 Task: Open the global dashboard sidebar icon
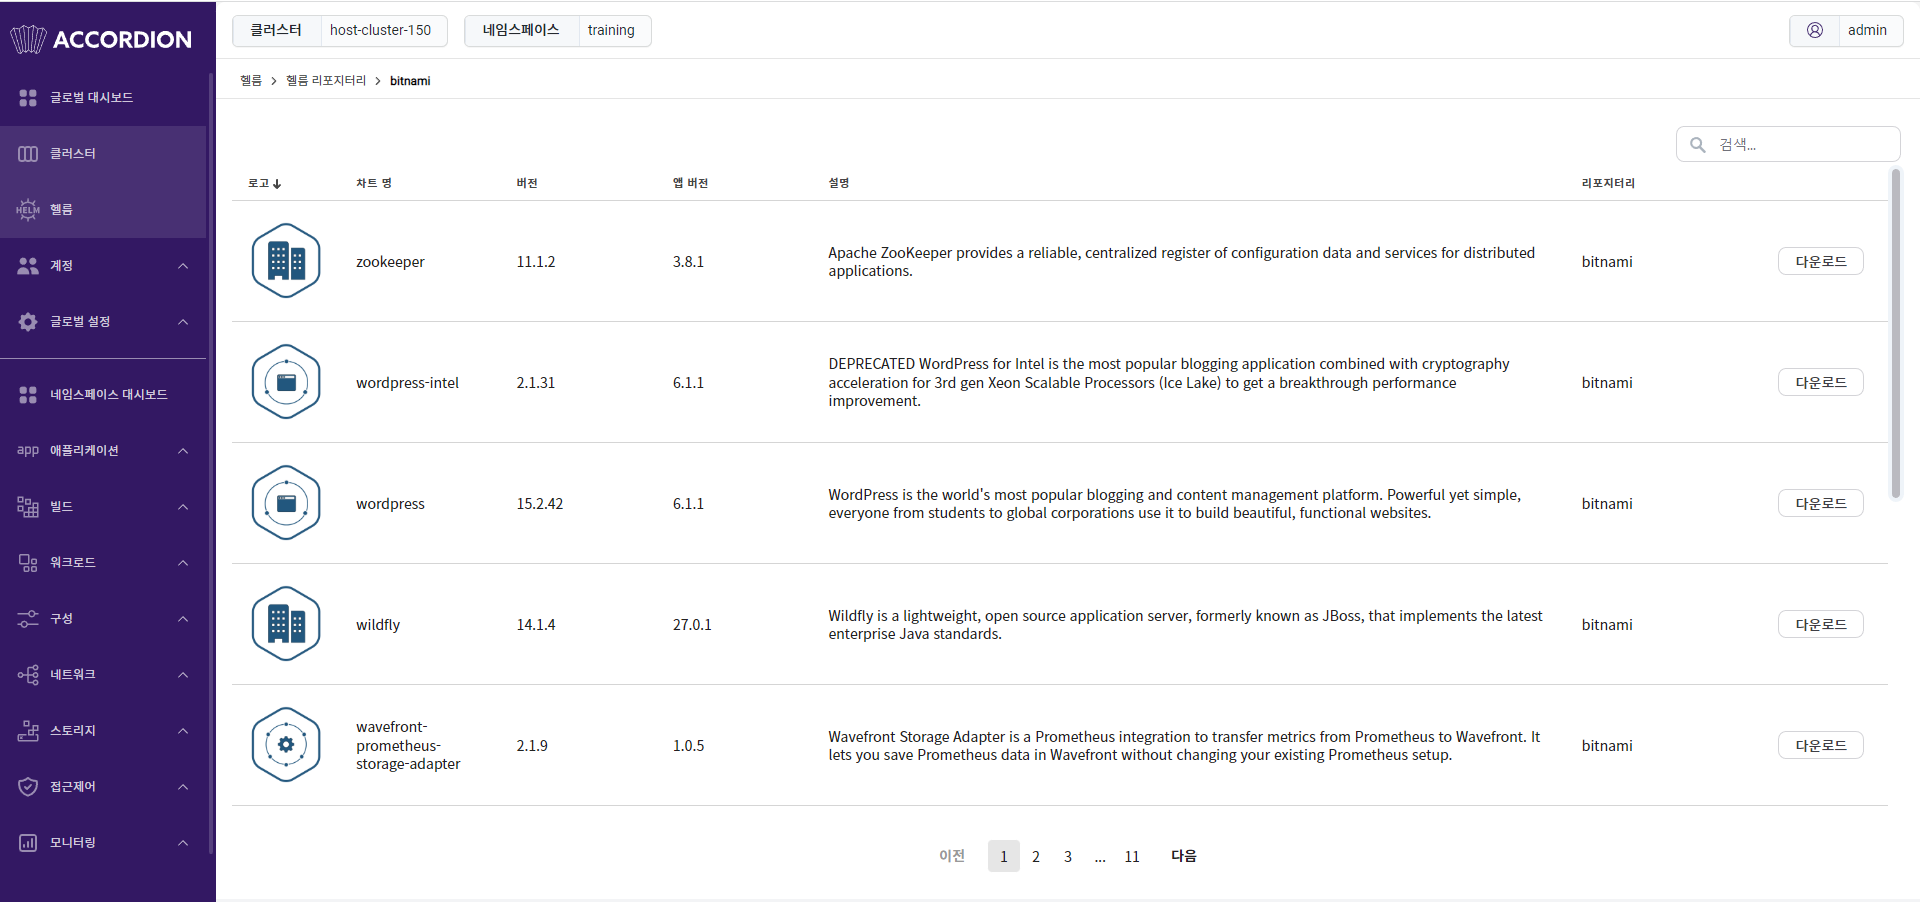coord(28,97)
